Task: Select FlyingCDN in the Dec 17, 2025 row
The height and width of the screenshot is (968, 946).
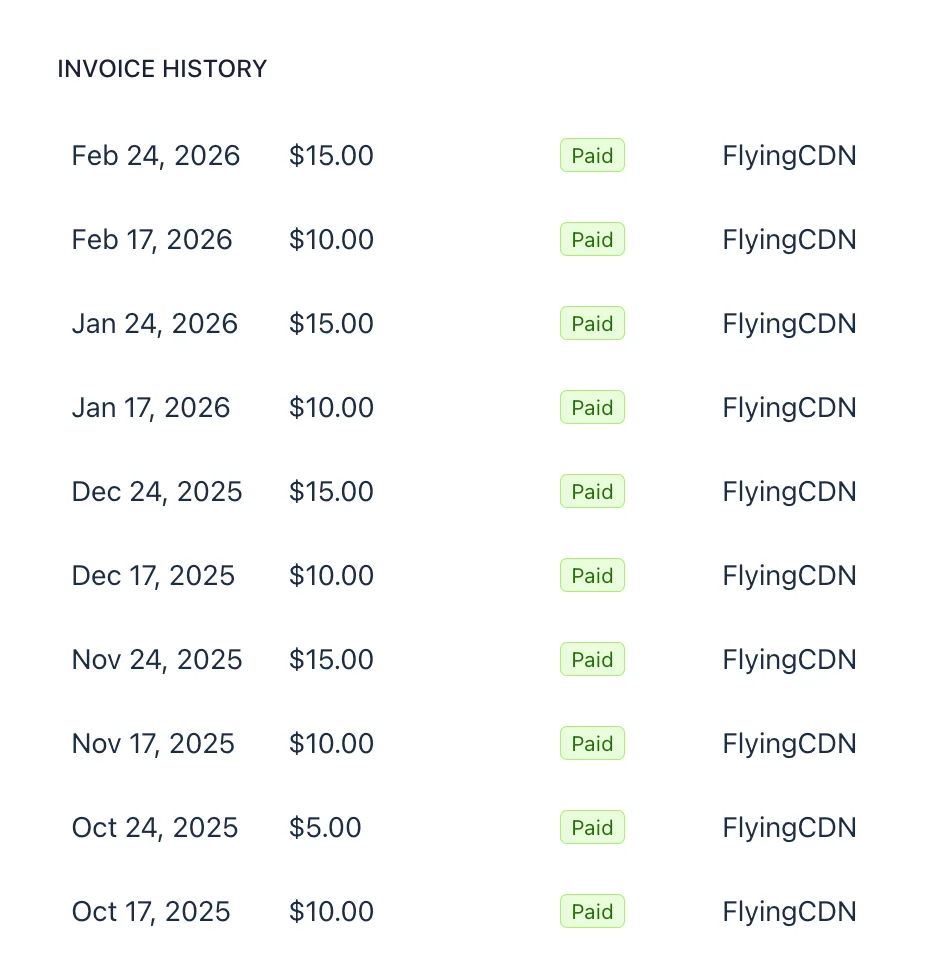Action: (789, 576)
